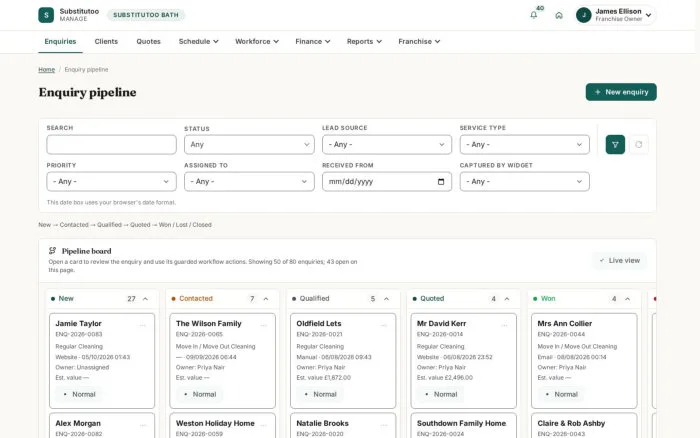This screenshot has width=700, height=438.
Task: Go to the Clients tab
Action: pyautogui.click(x=106, y=42)
